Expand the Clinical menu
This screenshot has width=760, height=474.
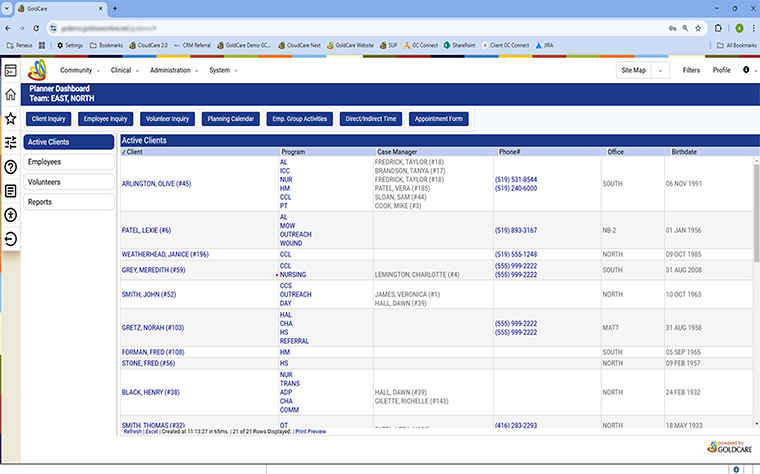125,70
